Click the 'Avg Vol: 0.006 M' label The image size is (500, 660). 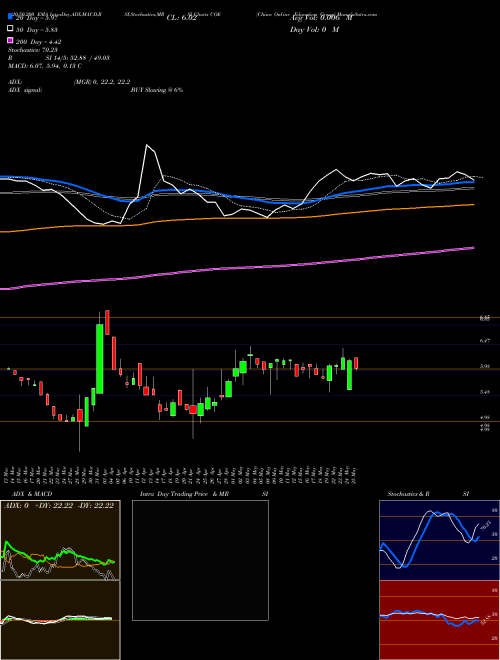coord(321,18)
